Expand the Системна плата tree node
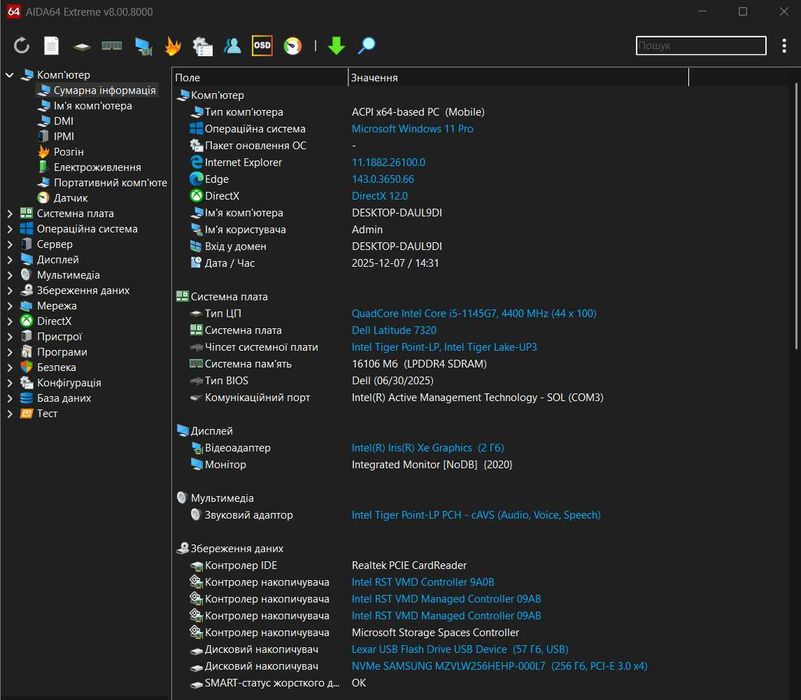Screen dimensions: 801x700 coord(9,214)
